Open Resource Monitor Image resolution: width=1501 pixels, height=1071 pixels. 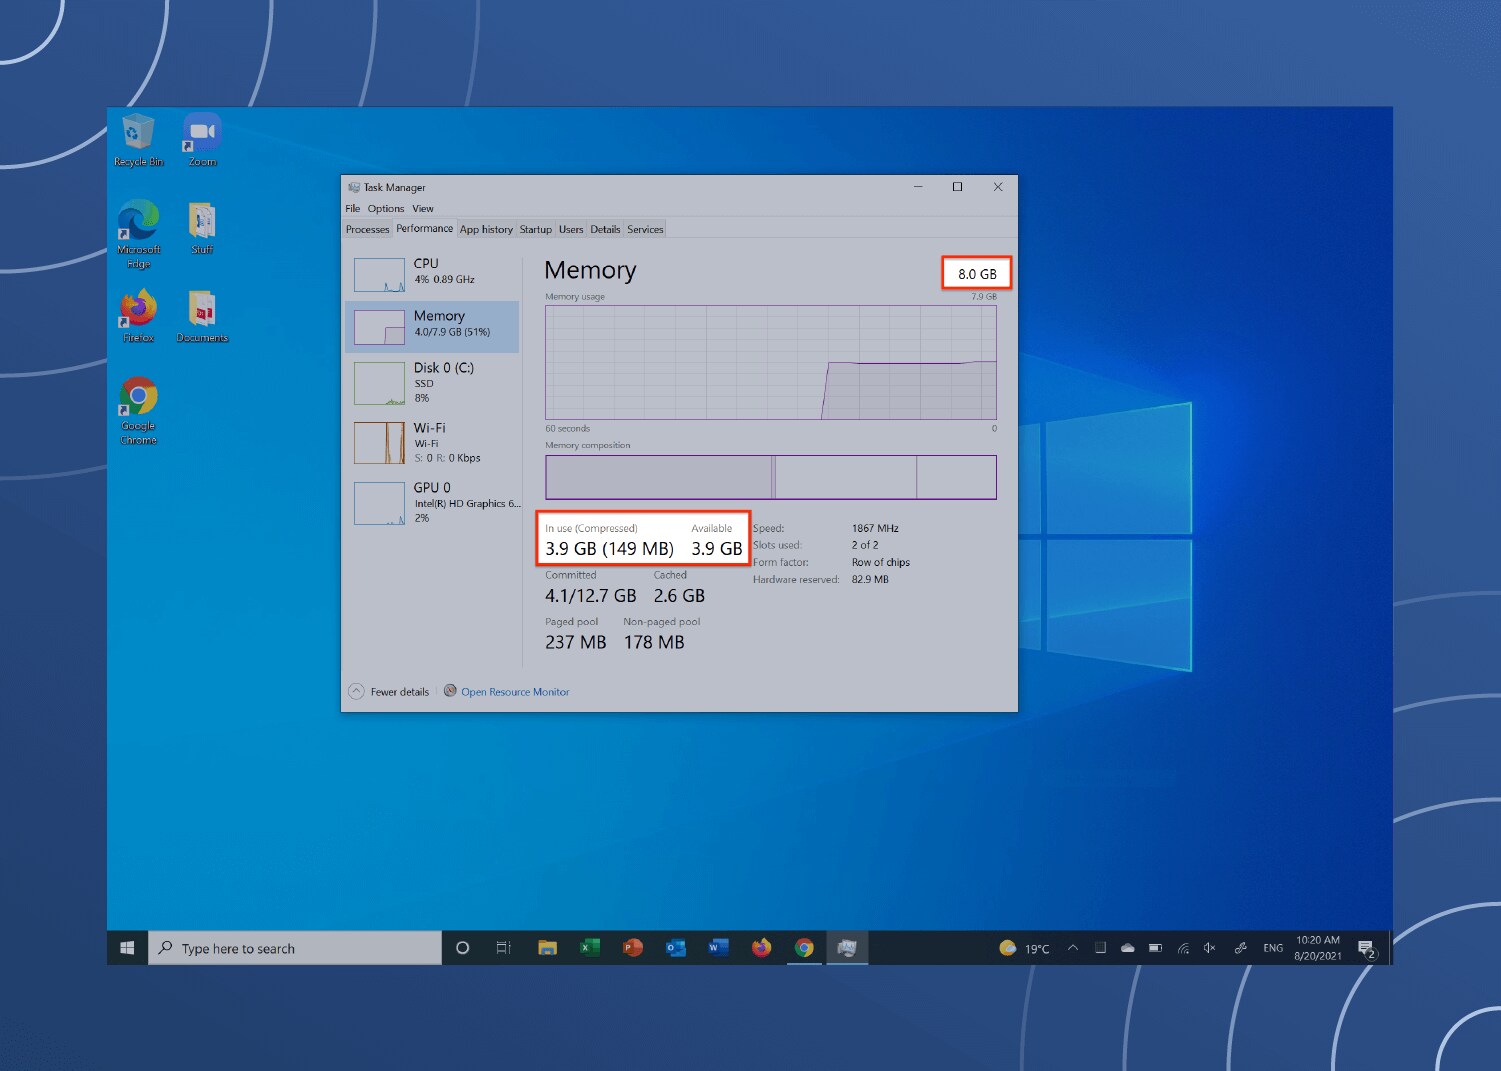514,691
